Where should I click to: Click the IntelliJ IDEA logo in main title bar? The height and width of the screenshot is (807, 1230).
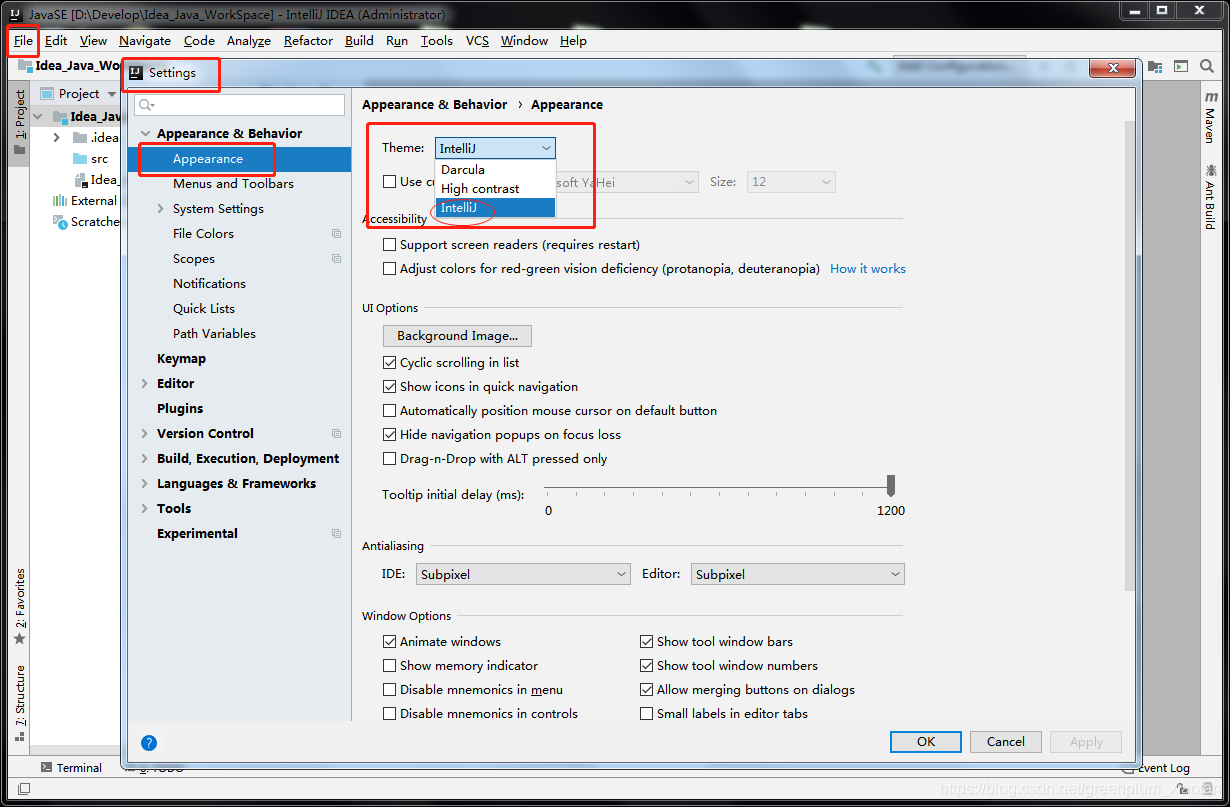click(x=16, y=14)
